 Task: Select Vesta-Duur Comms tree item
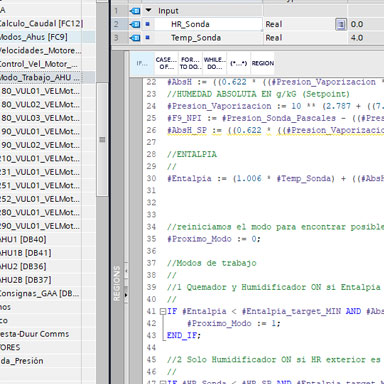pyautogui.click(x=35, y=334)
